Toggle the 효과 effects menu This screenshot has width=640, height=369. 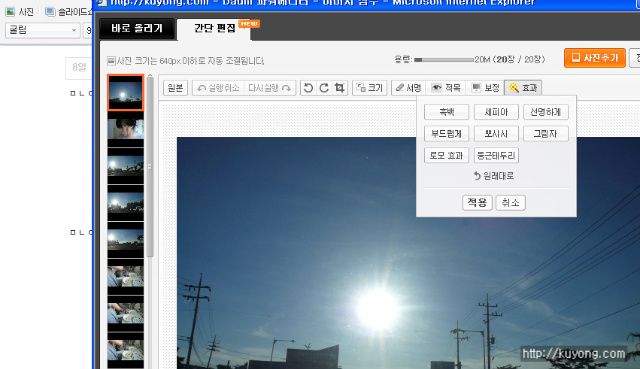coord(523,88)
